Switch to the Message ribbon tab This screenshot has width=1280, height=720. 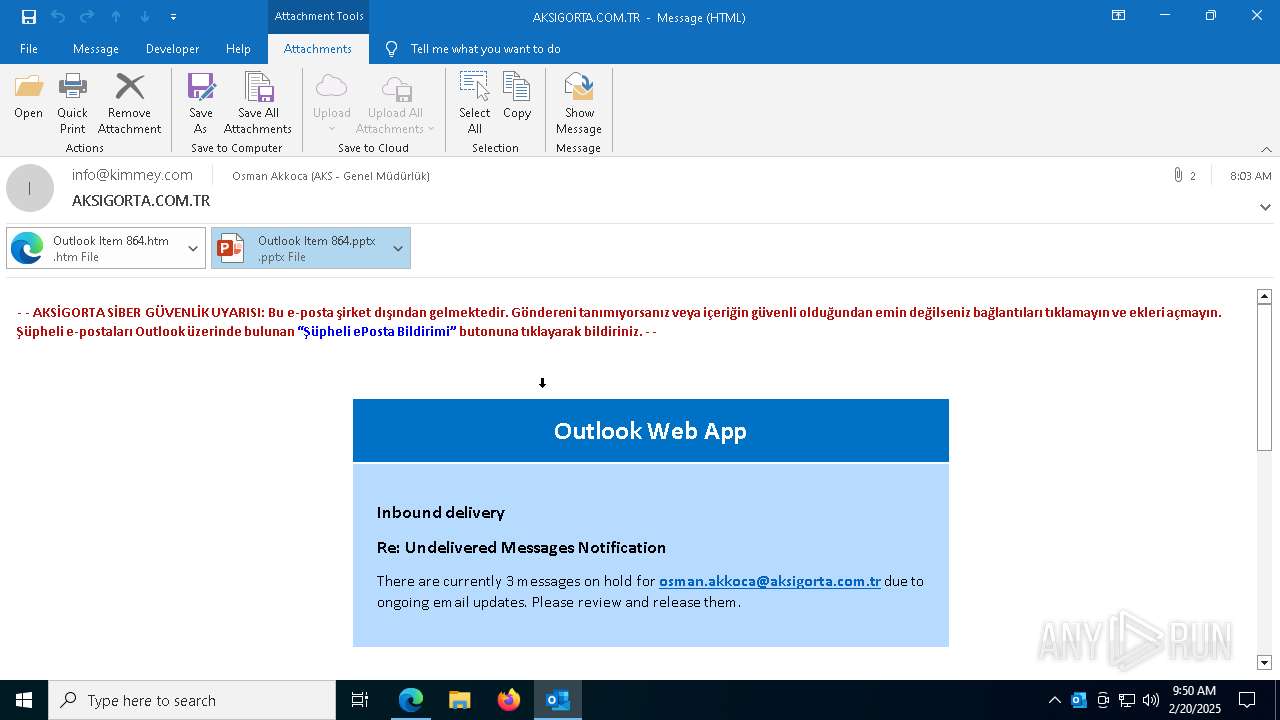click(96, 49)
